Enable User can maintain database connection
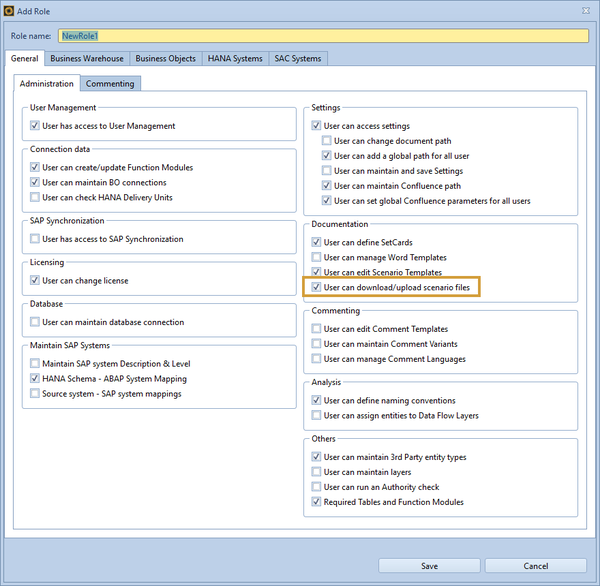The image size is (600, 586). (36, 322)
